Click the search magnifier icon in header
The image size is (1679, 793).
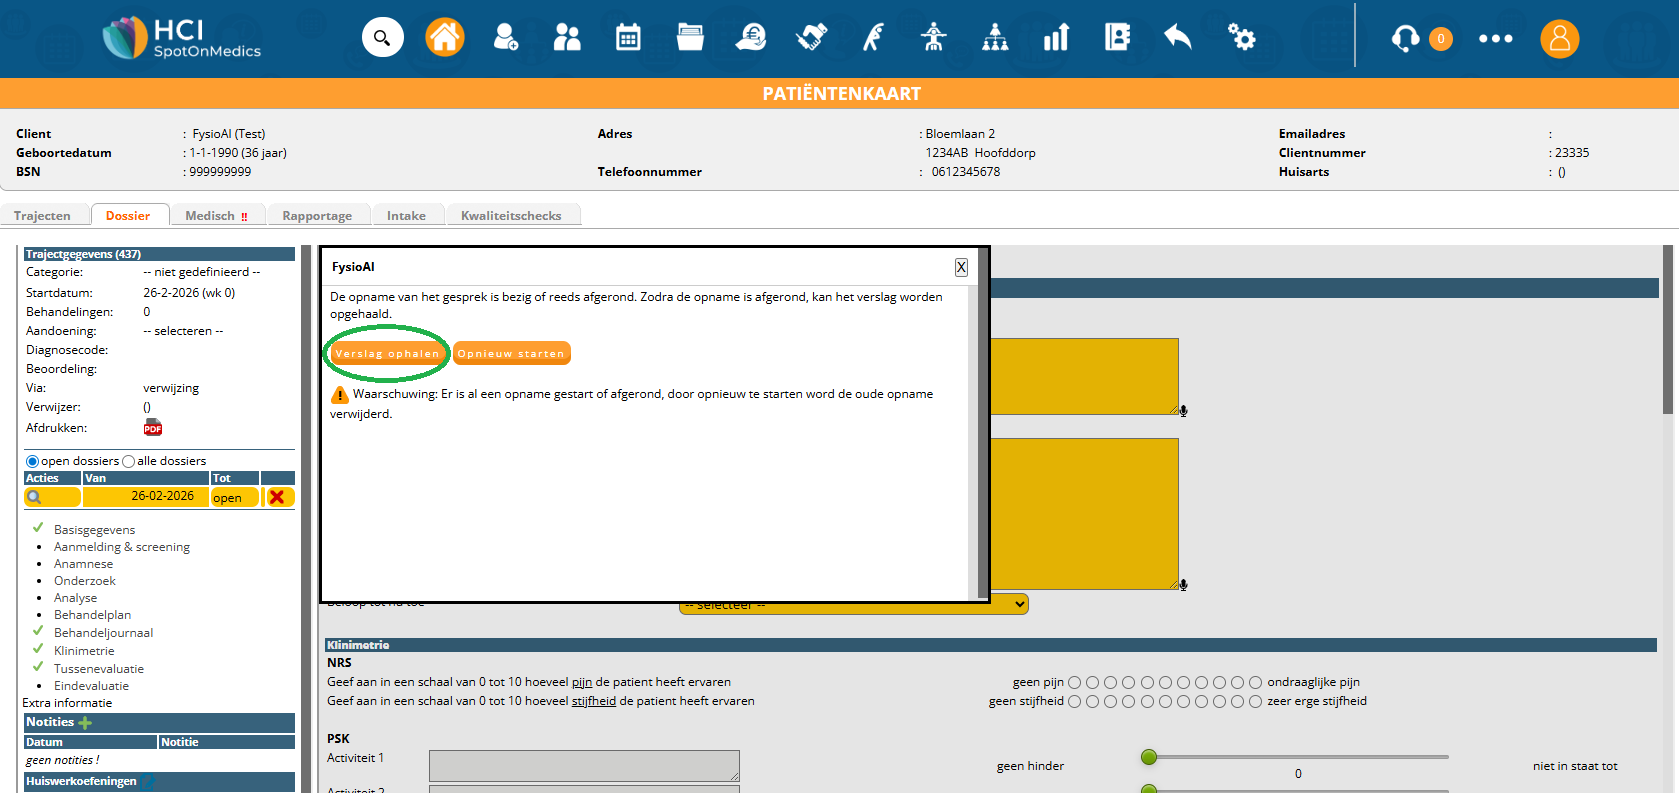382,38
